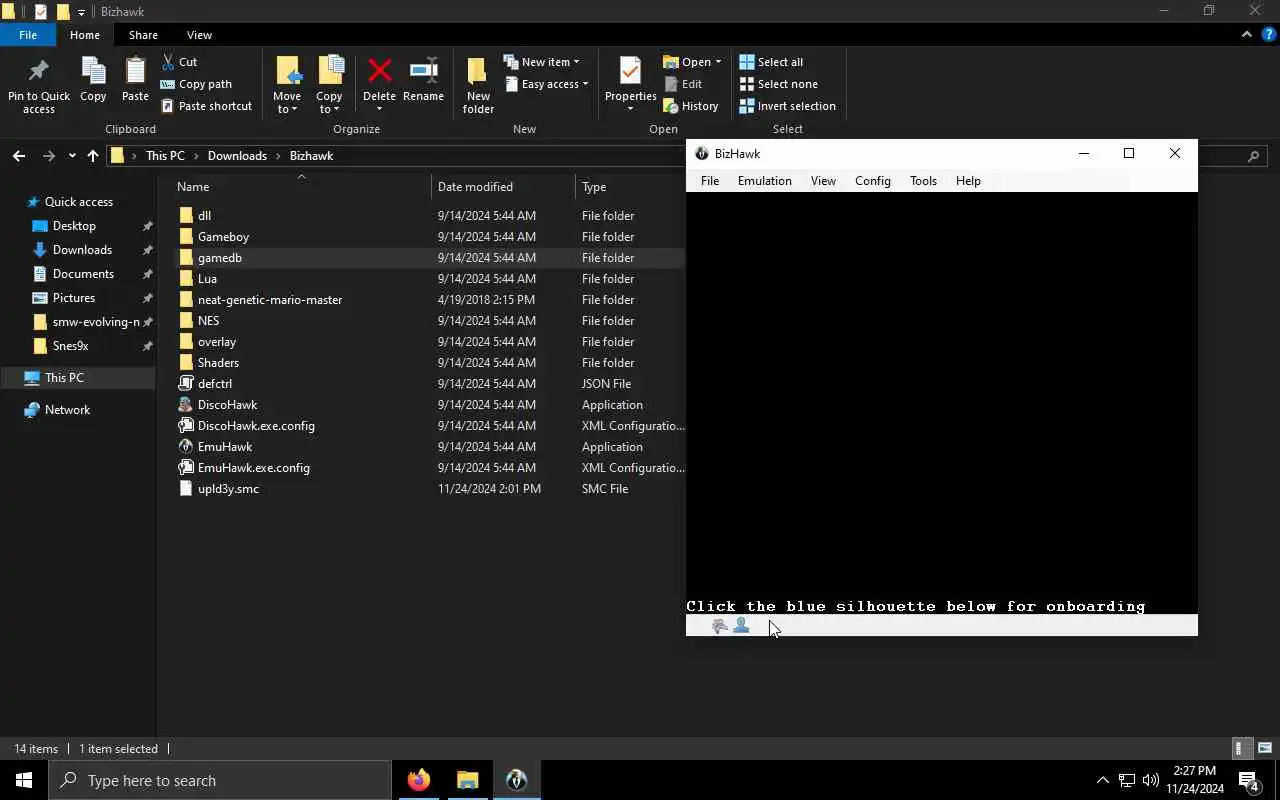Click This PC in the address breadcrumb

(x=165, y=156)
